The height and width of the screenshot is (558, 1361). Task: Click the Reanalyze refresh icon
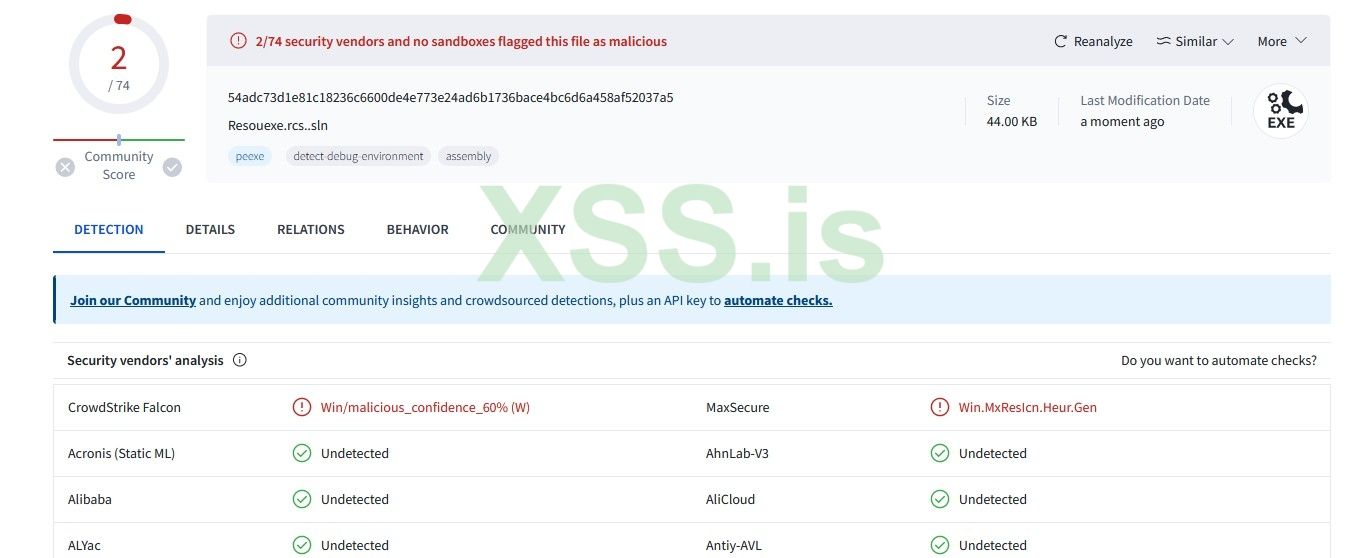tap(1061, 41)
